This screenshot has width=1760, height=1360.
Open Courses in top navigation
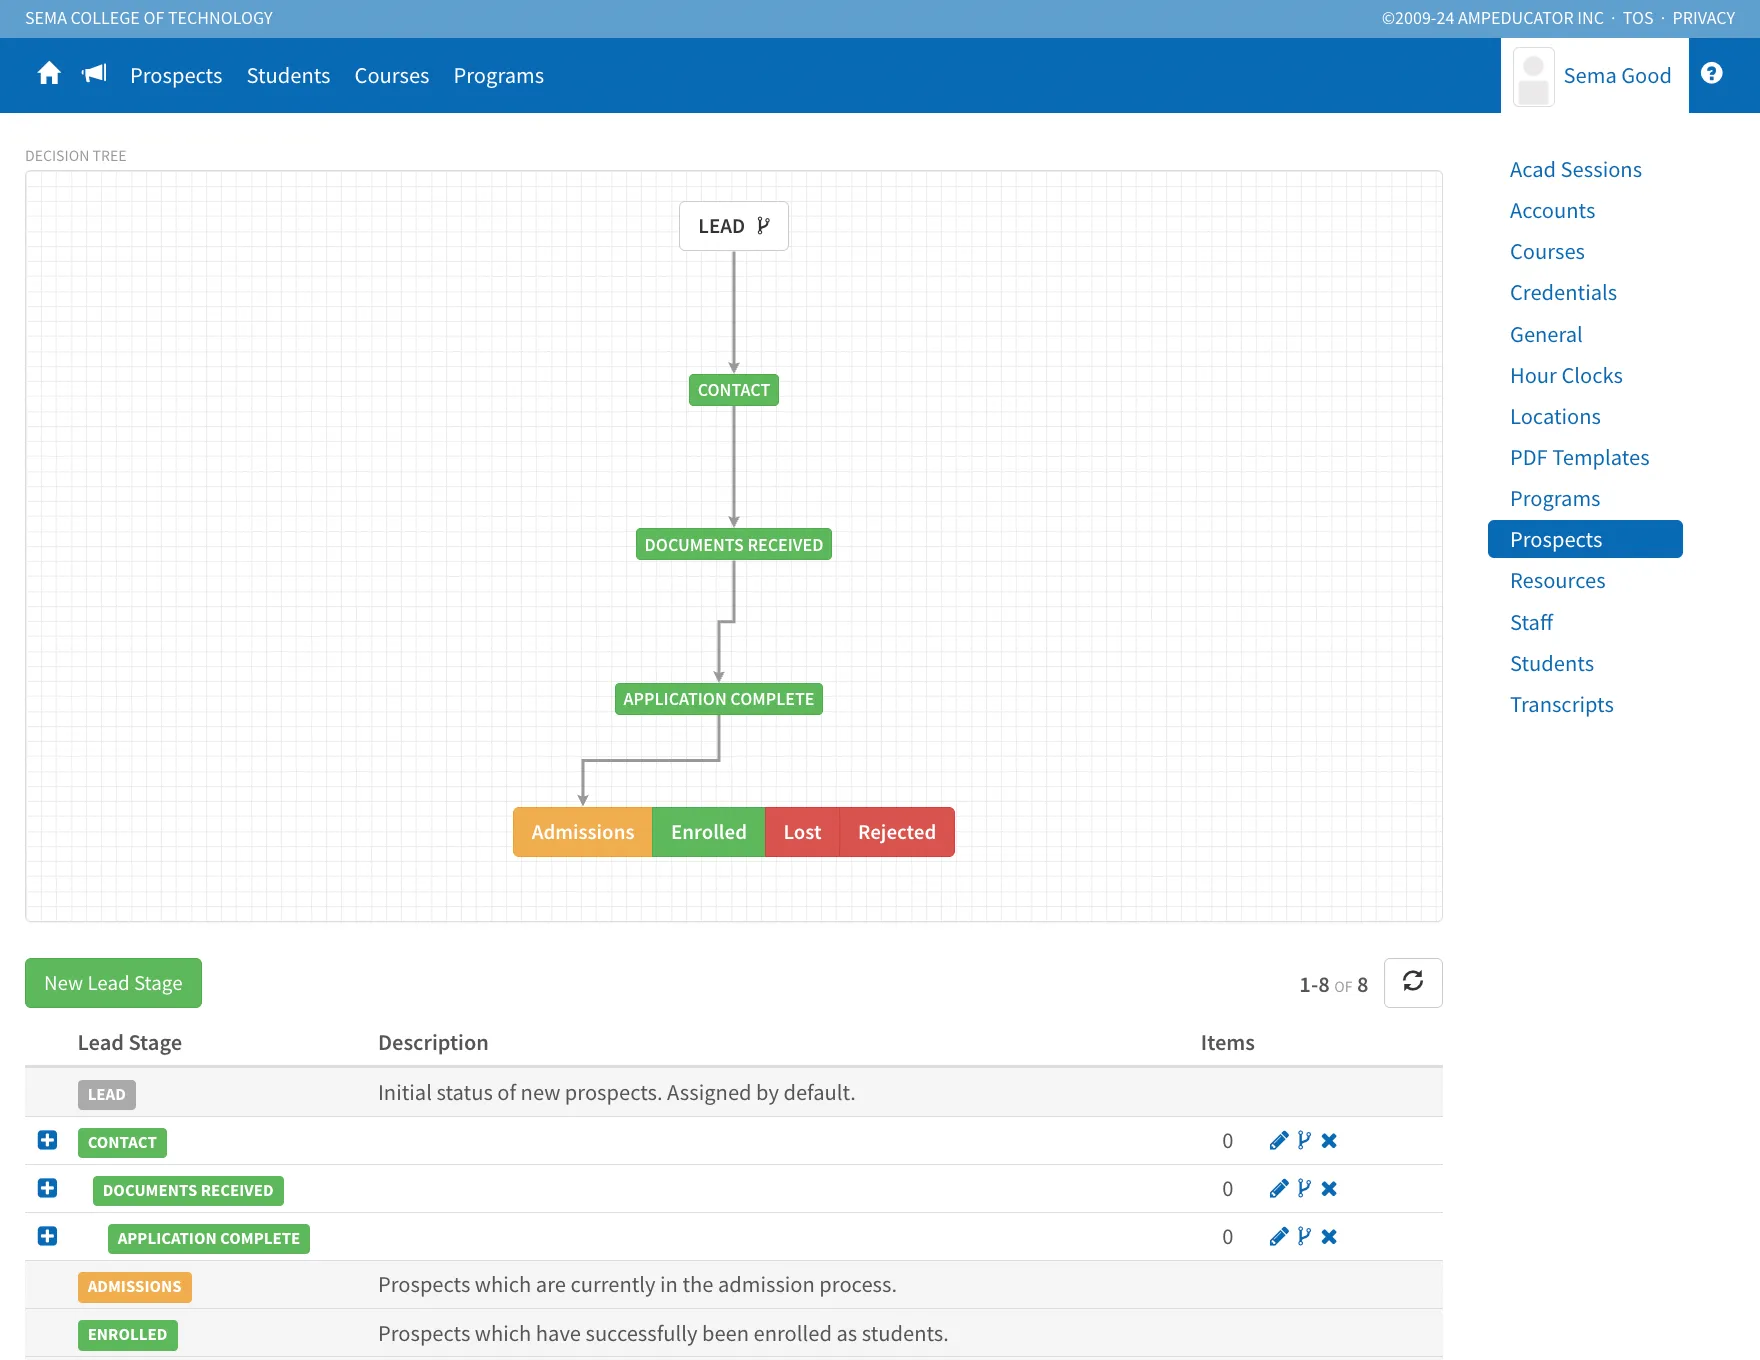pyautogui.click(x=392, y=76)
